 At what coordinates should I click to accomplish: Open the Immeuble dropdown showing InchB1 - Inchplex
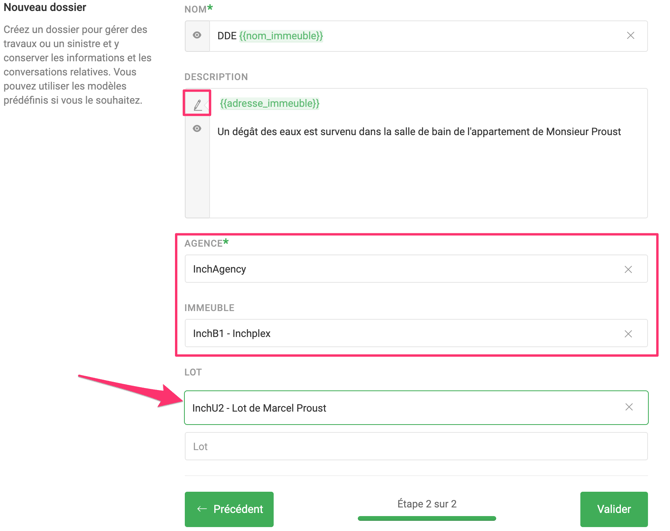coord(400,334)
